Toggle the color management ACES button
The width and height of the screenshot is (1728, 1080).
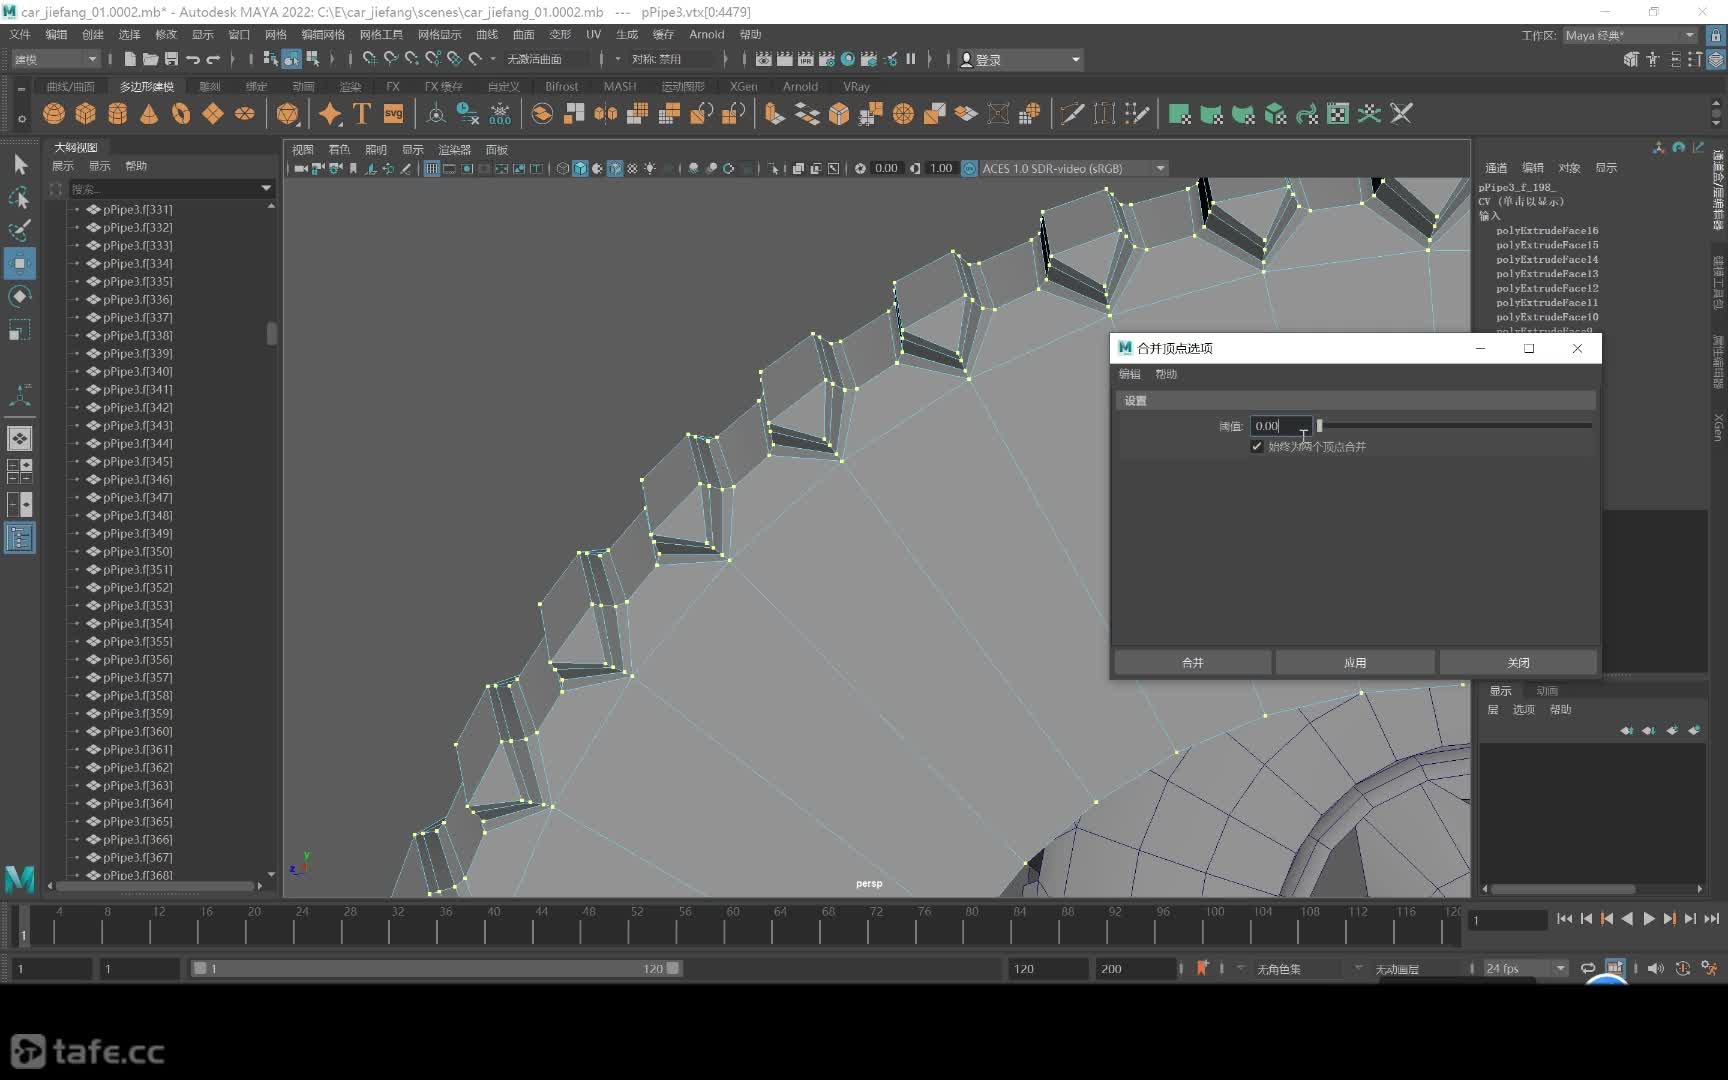click(x=969, y=168)
